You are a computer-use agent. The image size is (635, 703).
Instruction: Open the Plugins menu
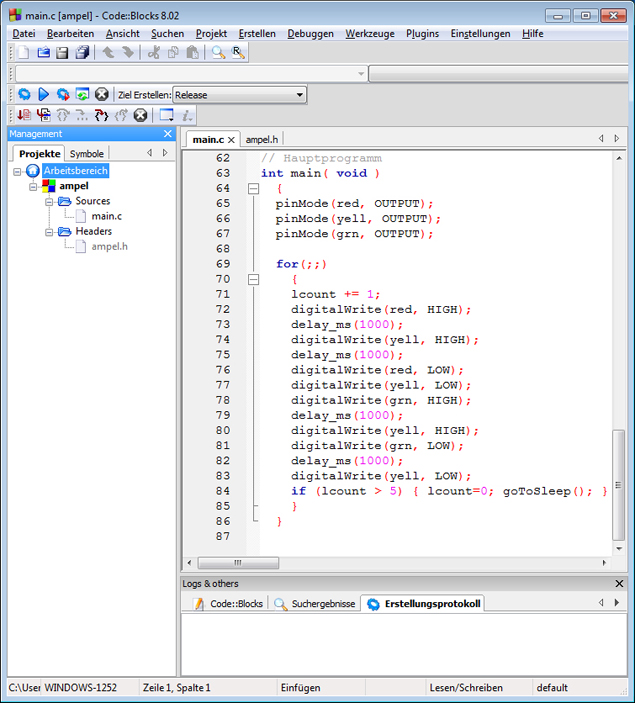click(x=422, y=34)
